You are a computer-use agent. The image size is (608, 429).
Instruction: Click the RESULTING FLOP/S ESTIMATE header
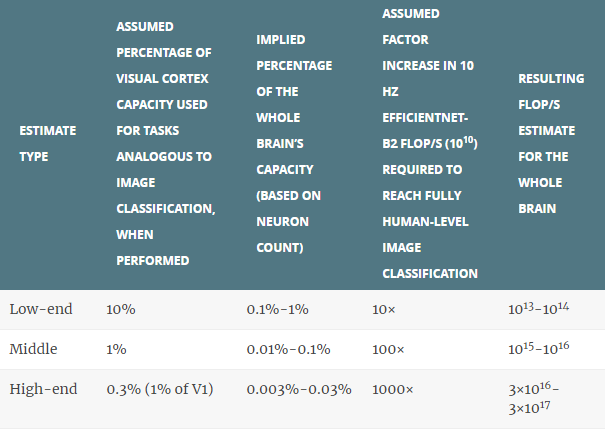[551, 144]
